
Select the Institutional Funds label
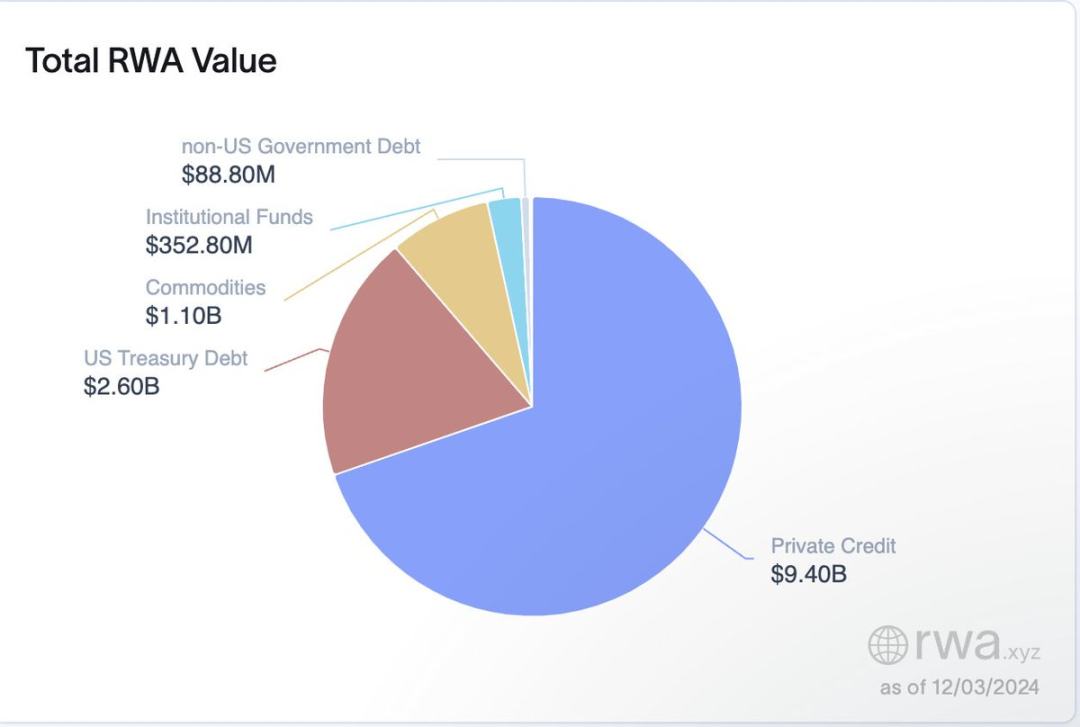coord(229,216)
